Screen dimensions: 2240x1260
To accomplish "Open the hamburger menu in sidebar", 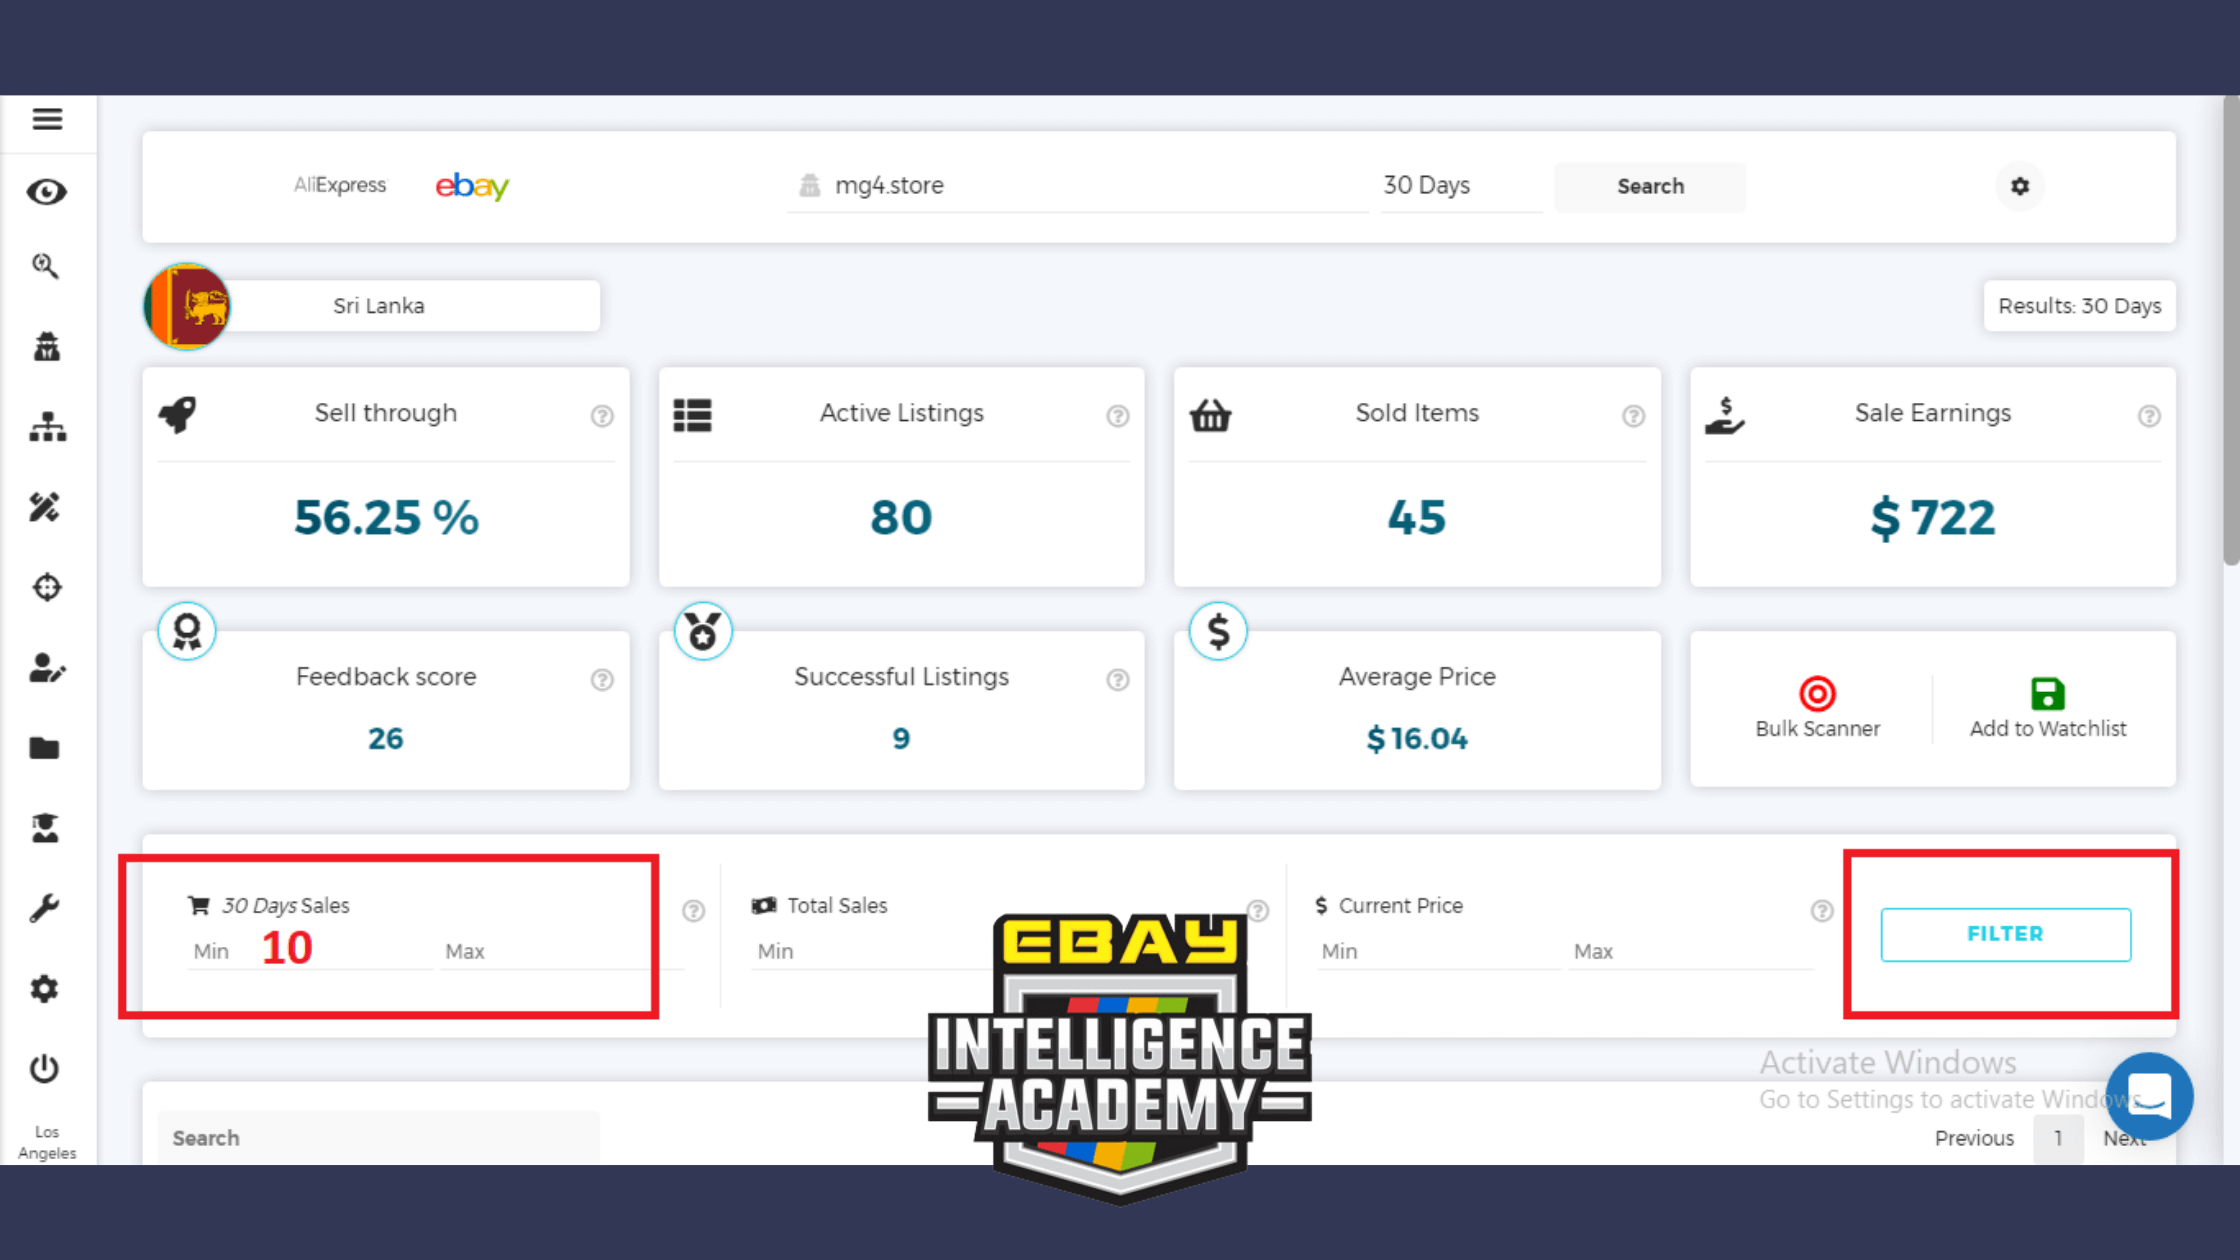I will coord(47,119).
